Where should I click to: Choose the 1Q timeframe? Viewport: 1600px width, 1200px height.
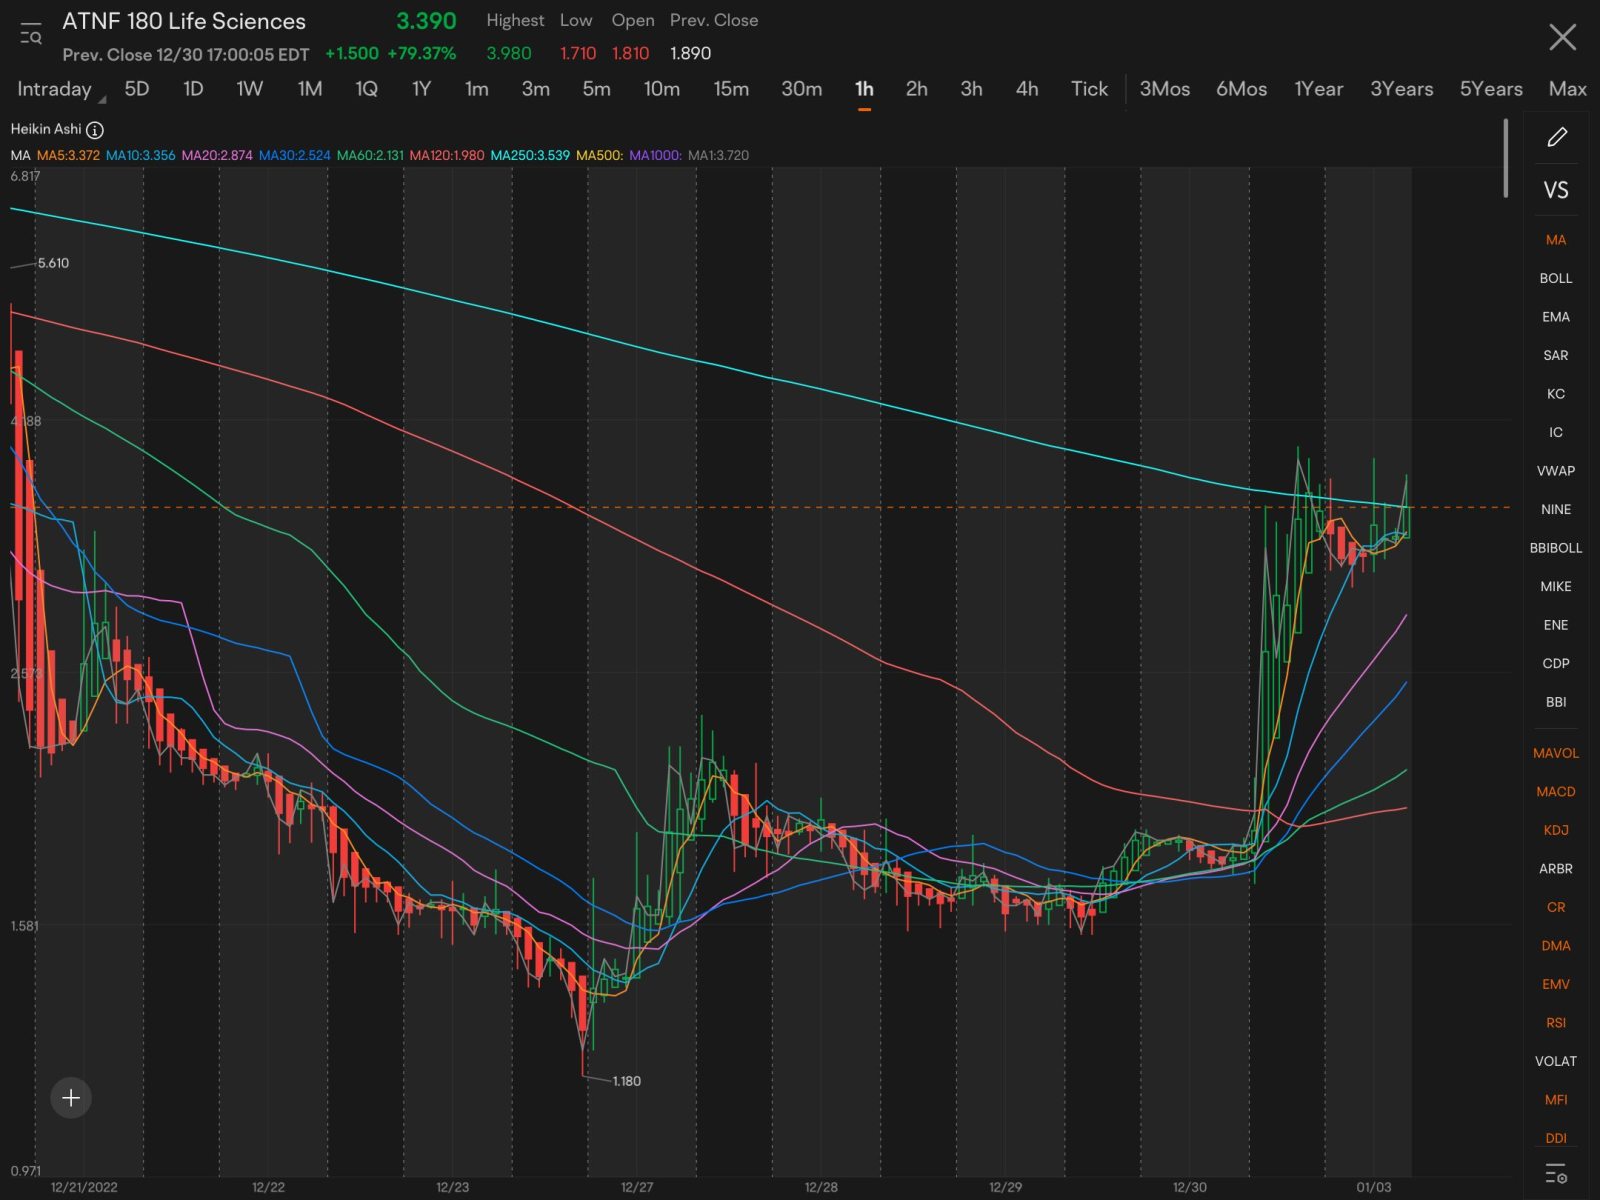click(x=367, y=89)
